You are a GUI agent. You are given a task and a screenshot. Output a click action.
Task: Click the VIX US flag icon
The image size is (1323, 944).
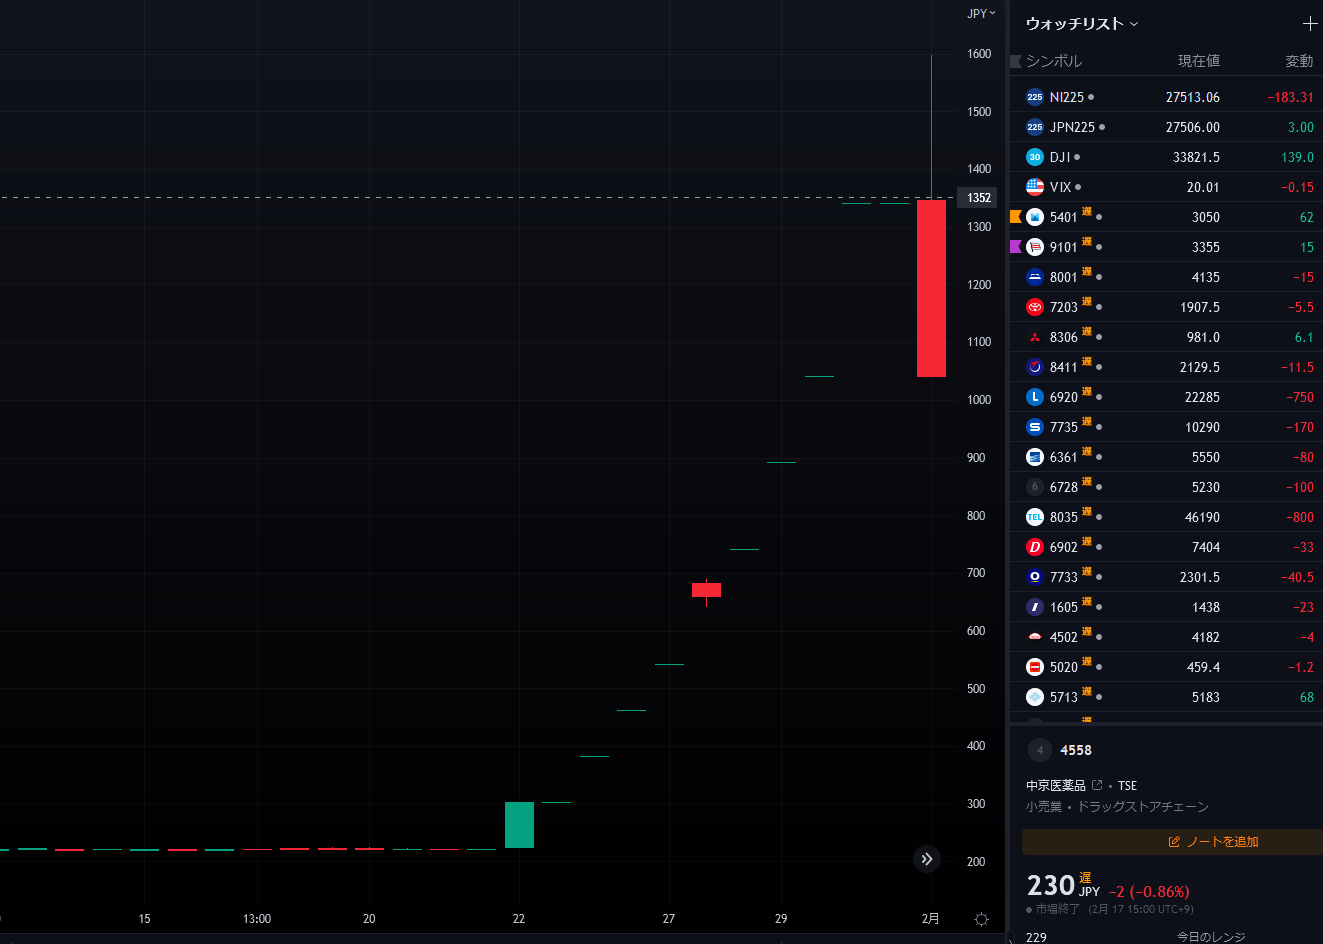point(1035,187)
